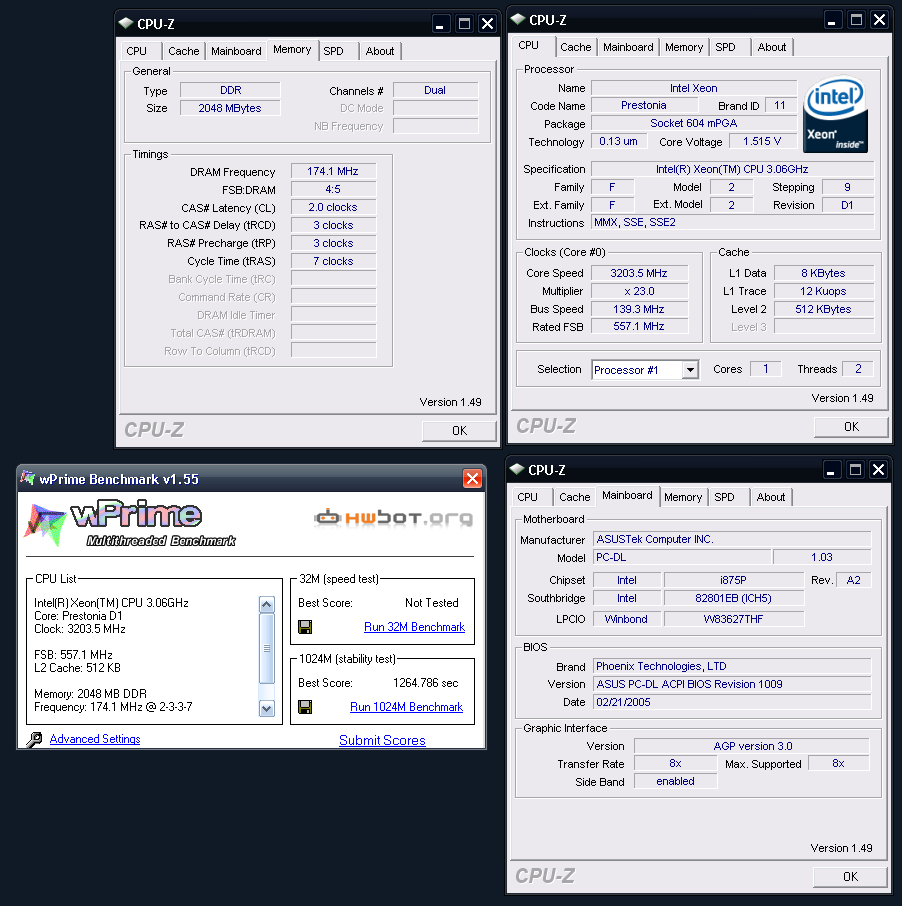The width and height of the screenshot is (902, 906).
Task: Close the wPrime Benchmark window
Action: [x=473, y=478]
